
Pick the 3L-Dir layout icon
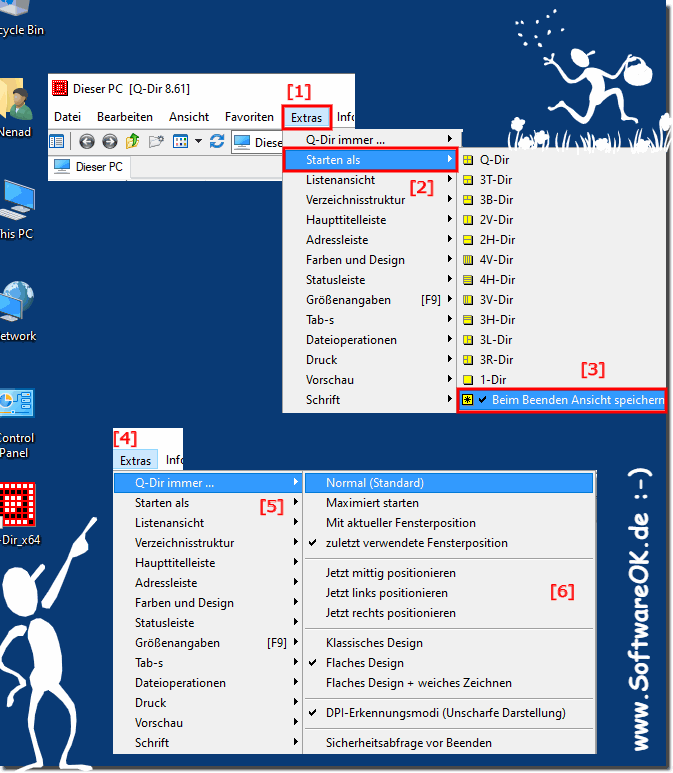(x=468, y=340)
